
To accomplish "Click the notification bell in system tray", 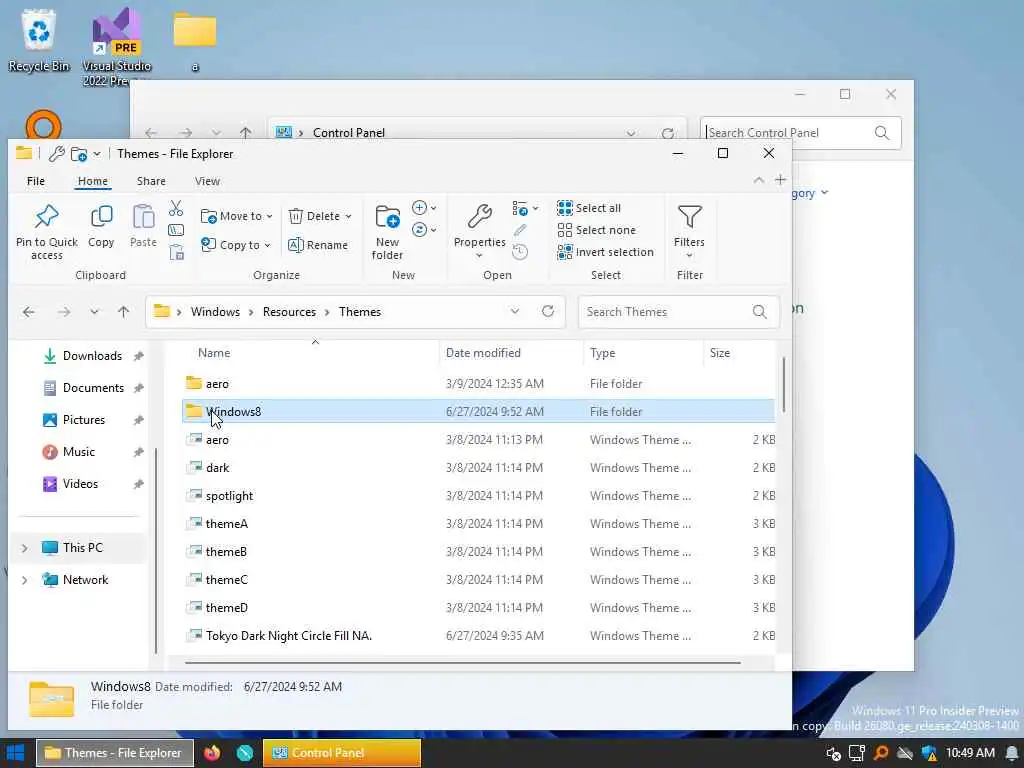I will coord(1012,753).
